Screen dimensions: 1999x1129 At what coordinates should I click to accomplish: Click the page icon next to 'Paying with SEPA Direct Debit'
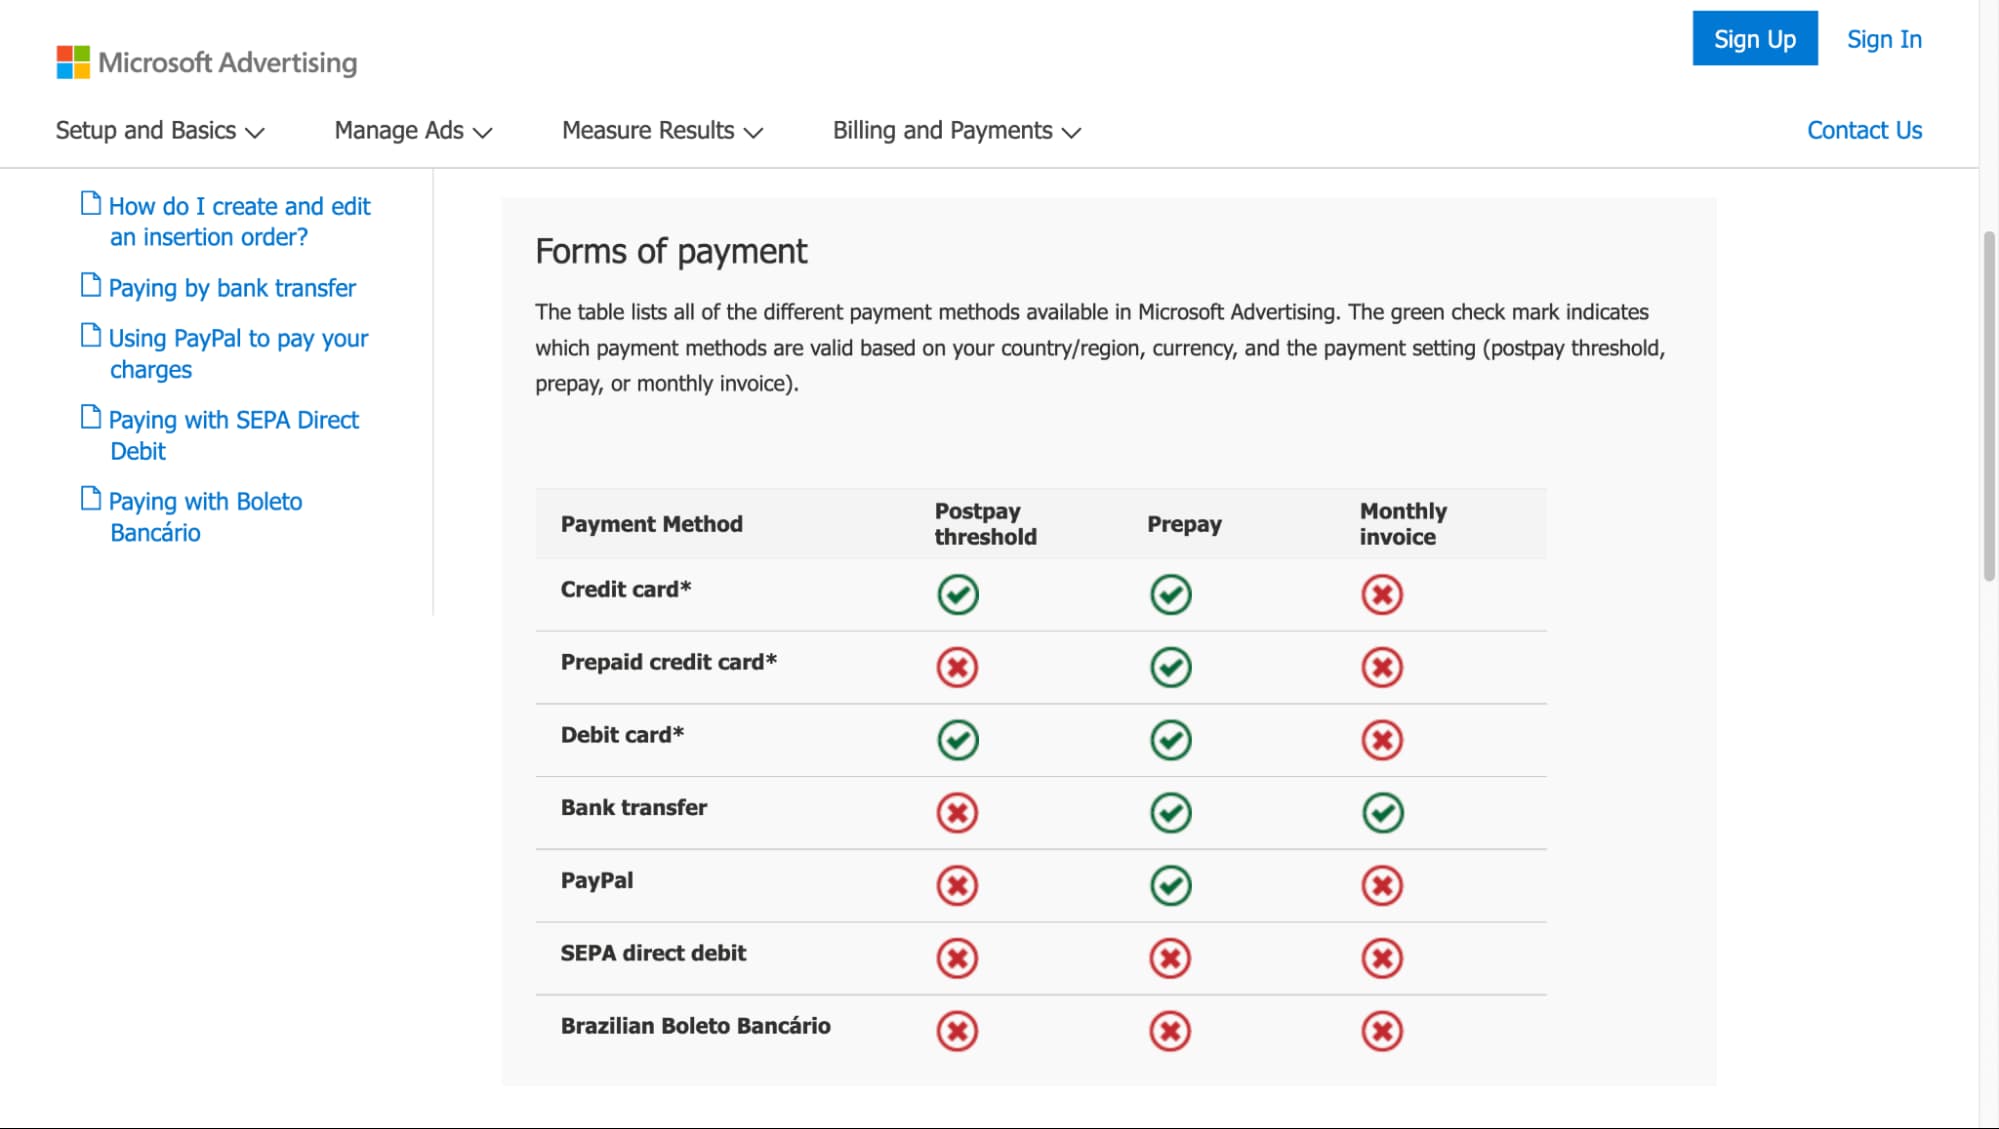pos(91,417)
